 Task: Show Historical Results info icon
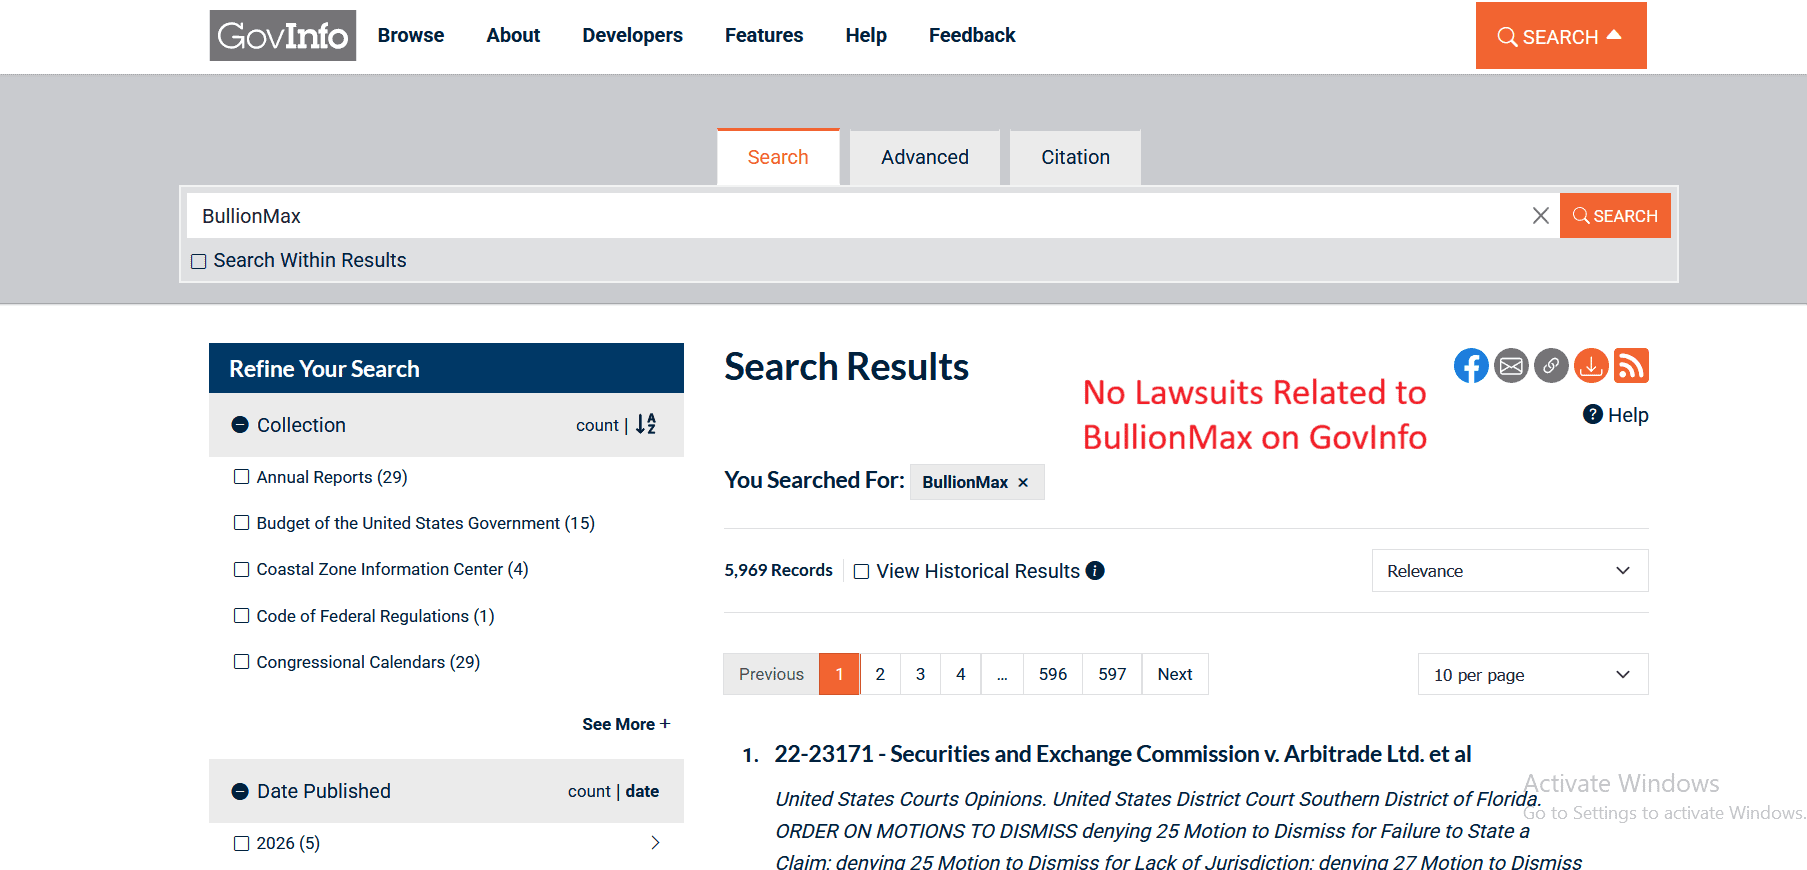pyautogui.click(x=1095, y=571)
